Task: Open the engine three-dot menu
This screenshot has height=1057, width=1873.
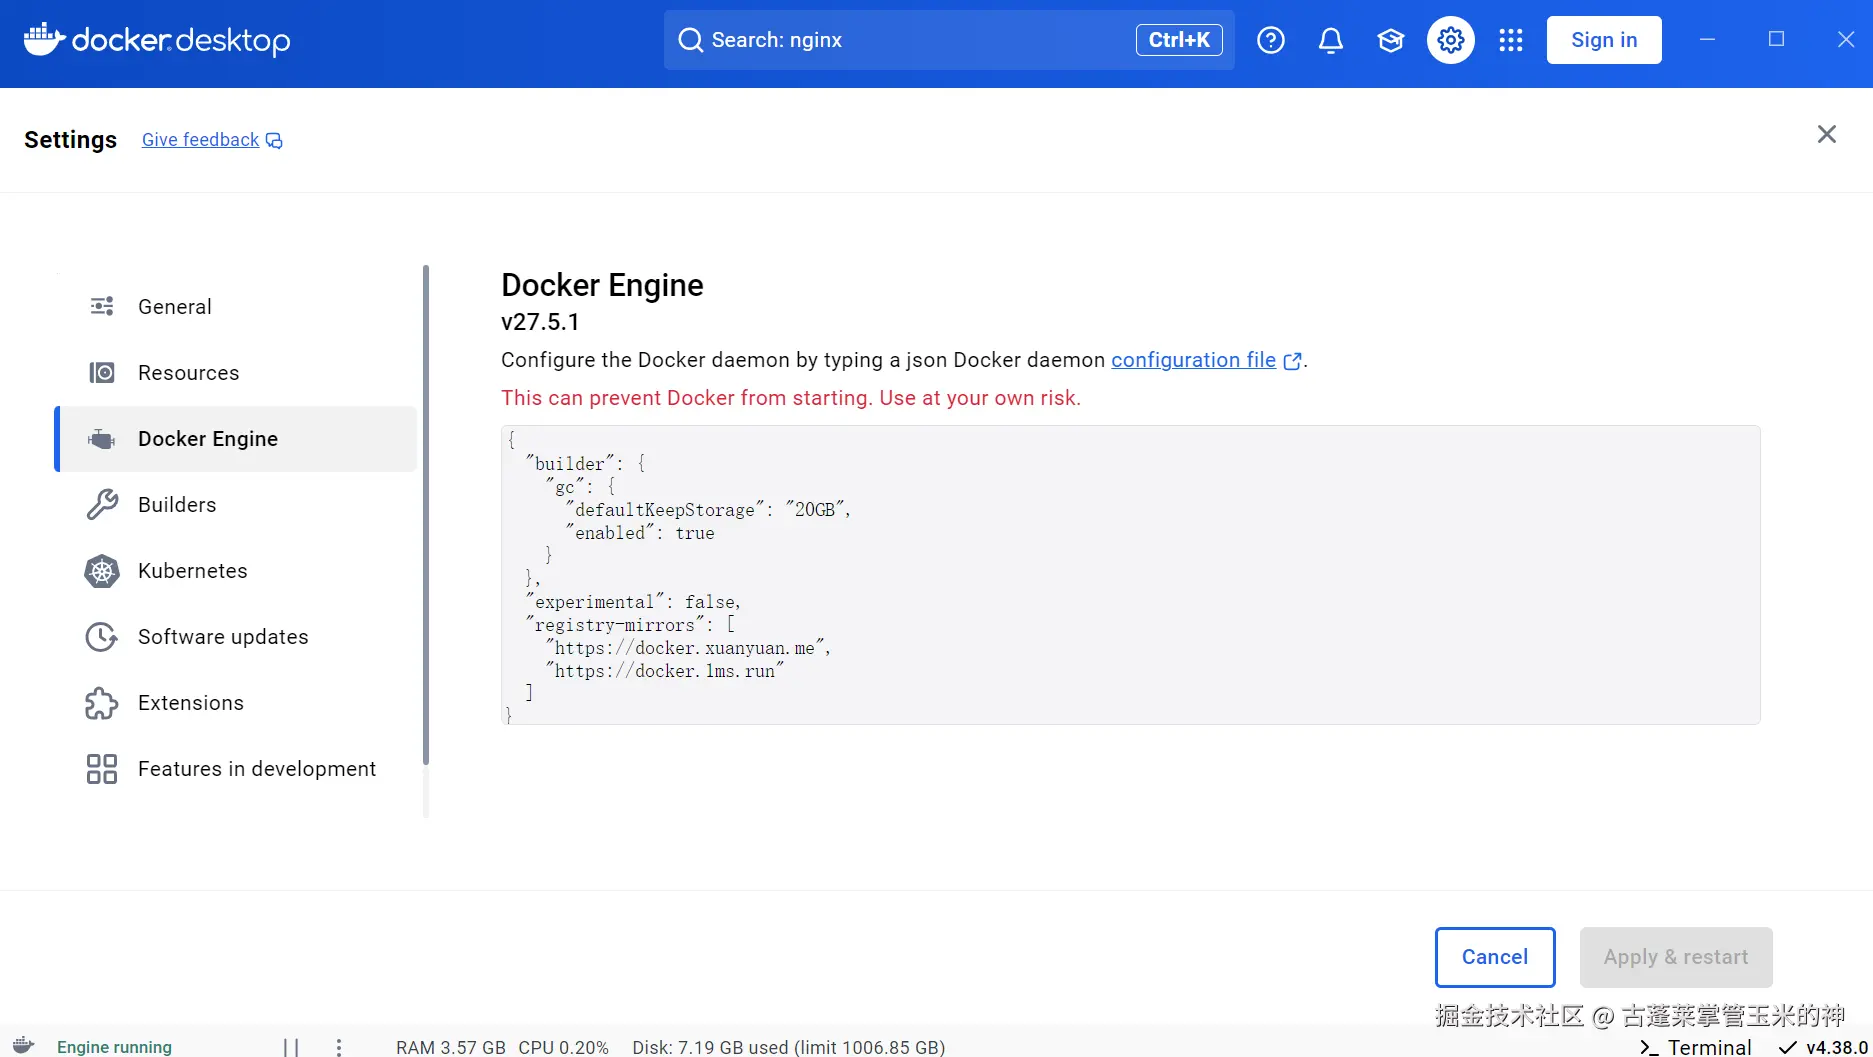Action: pos(339,1047)
